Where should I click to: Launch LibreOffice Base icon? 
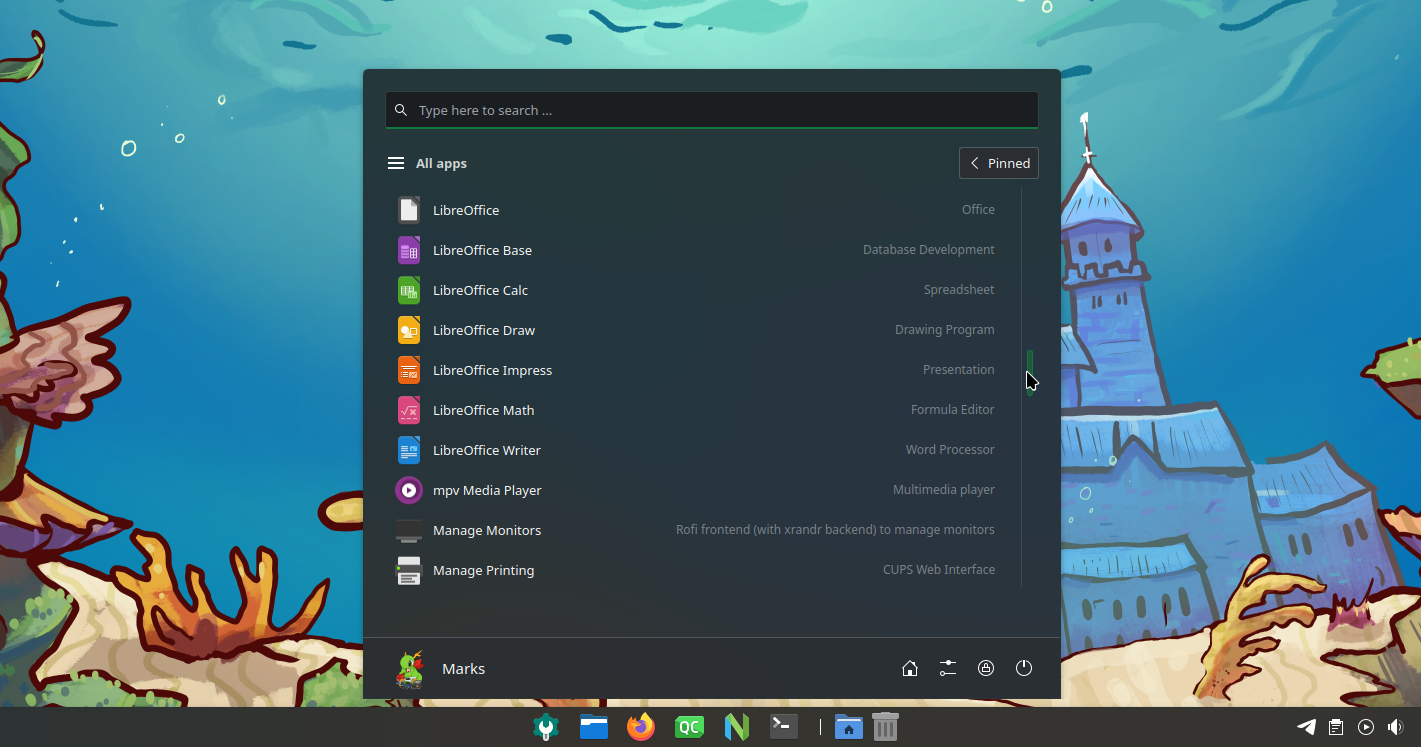[x=408, y=250]
